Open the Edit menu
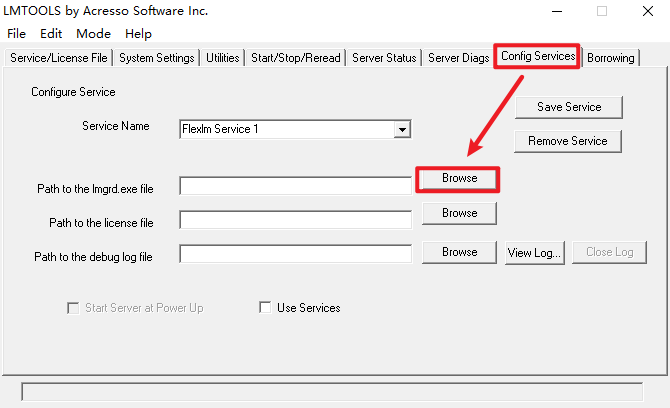This screenshot has height=408, width=670. [51, 33]
